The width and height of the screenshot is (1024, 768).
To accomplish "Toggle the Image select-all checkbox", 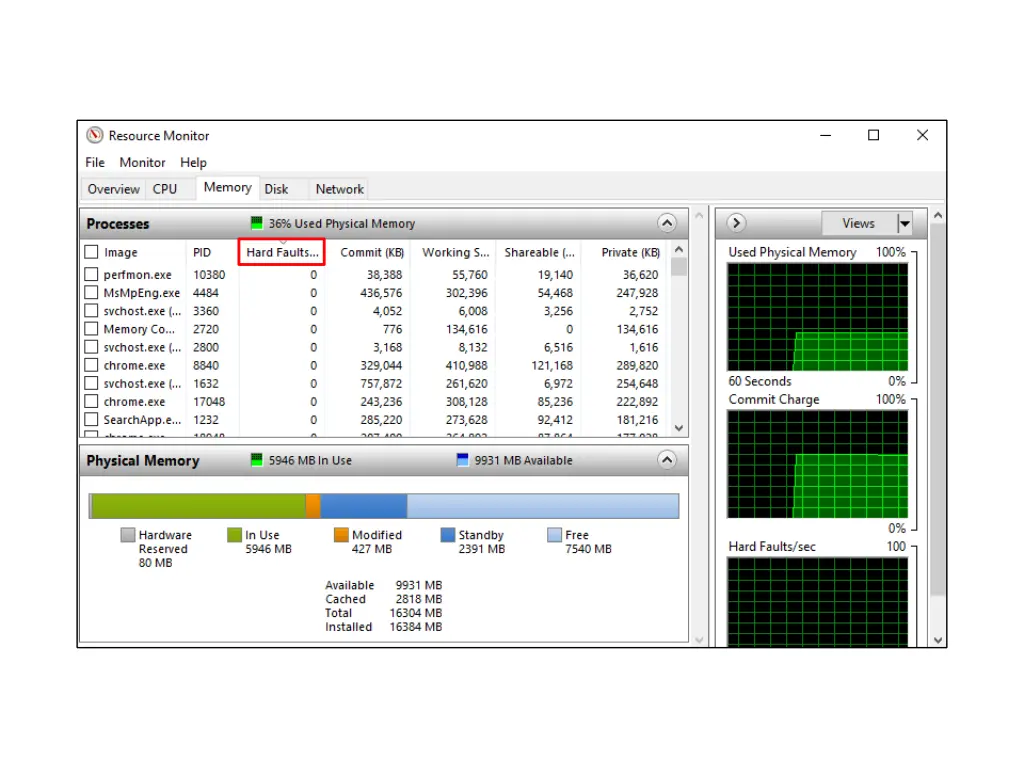I will pos(91,252).
